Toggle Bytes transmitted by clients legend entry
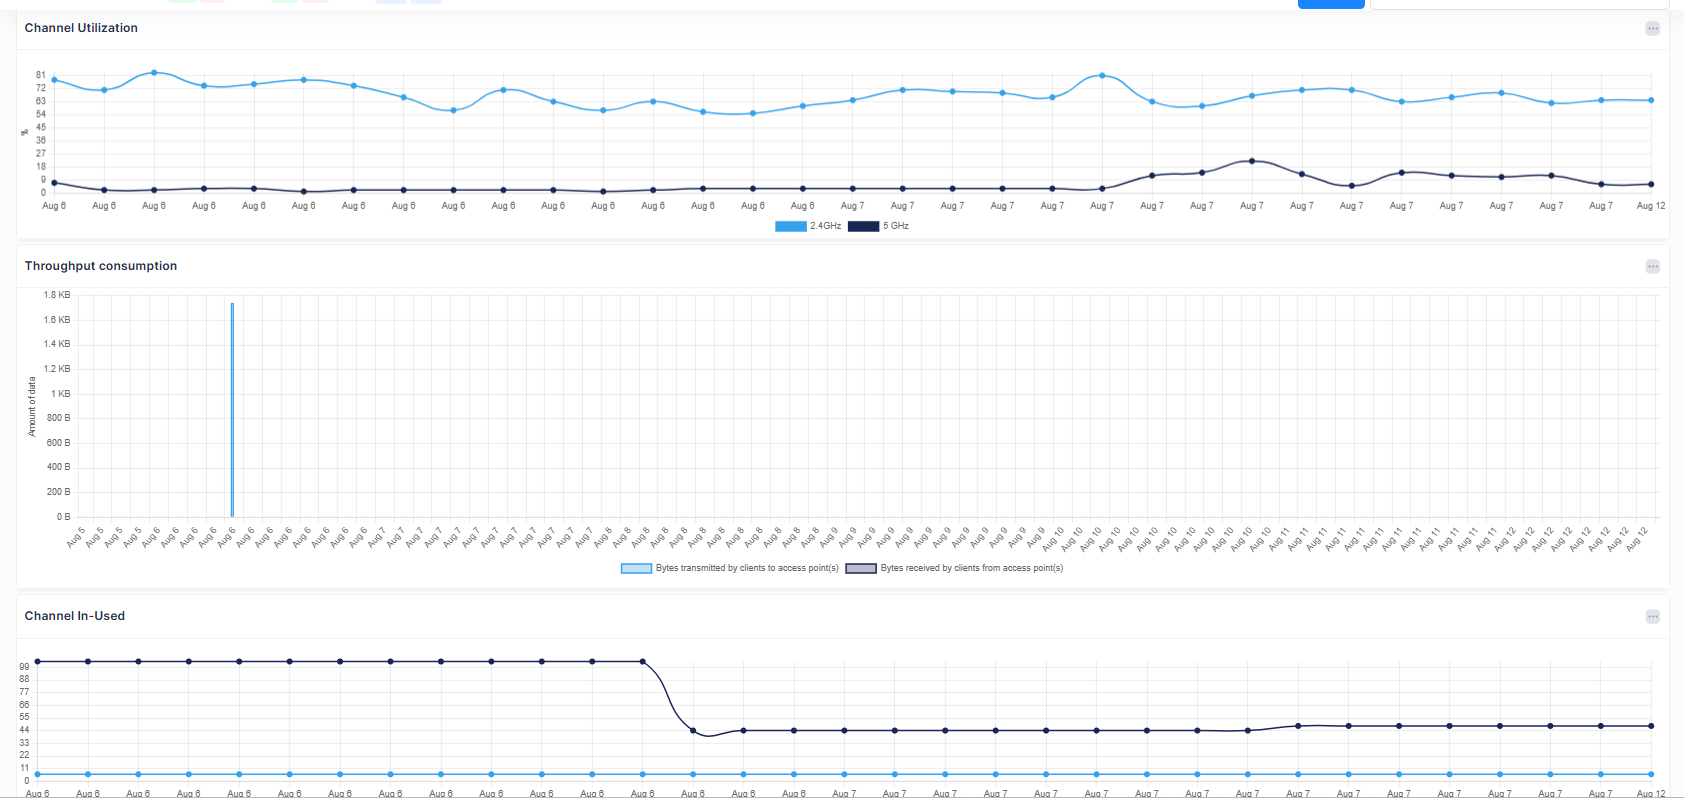Viewport: 1684px width, 798px height. [746, 568]
